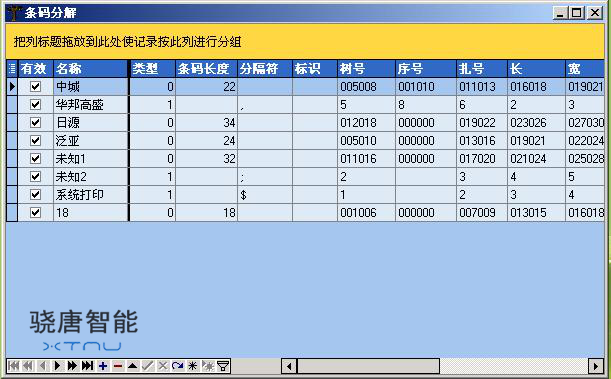Select 条码长度 cell with value 34
The height and width of the screenshot is (379, 611).
tap(207, 122)
